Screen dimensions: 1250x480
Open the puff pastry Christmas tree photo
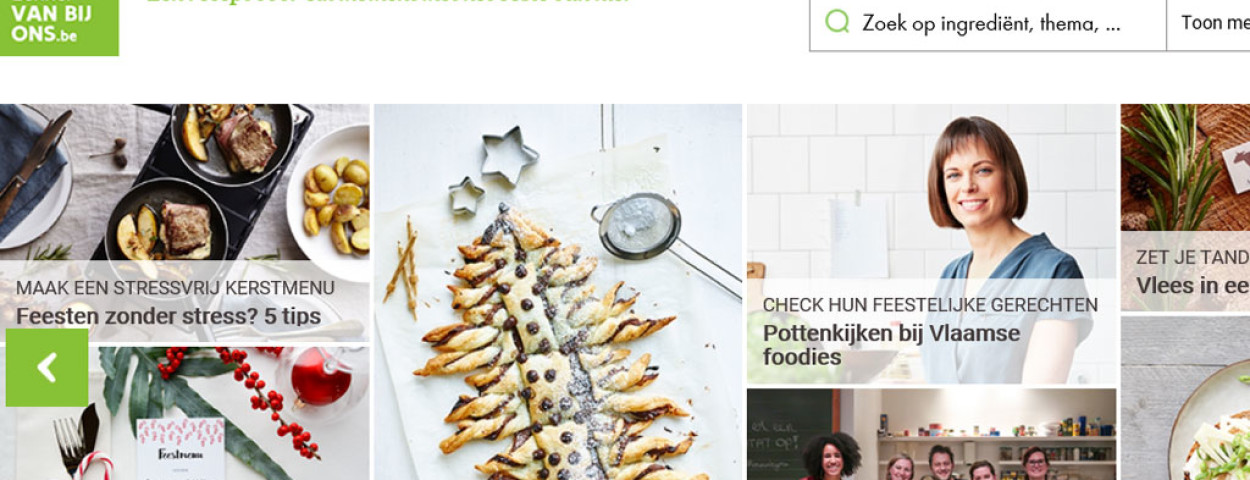(x=558, y=292)
